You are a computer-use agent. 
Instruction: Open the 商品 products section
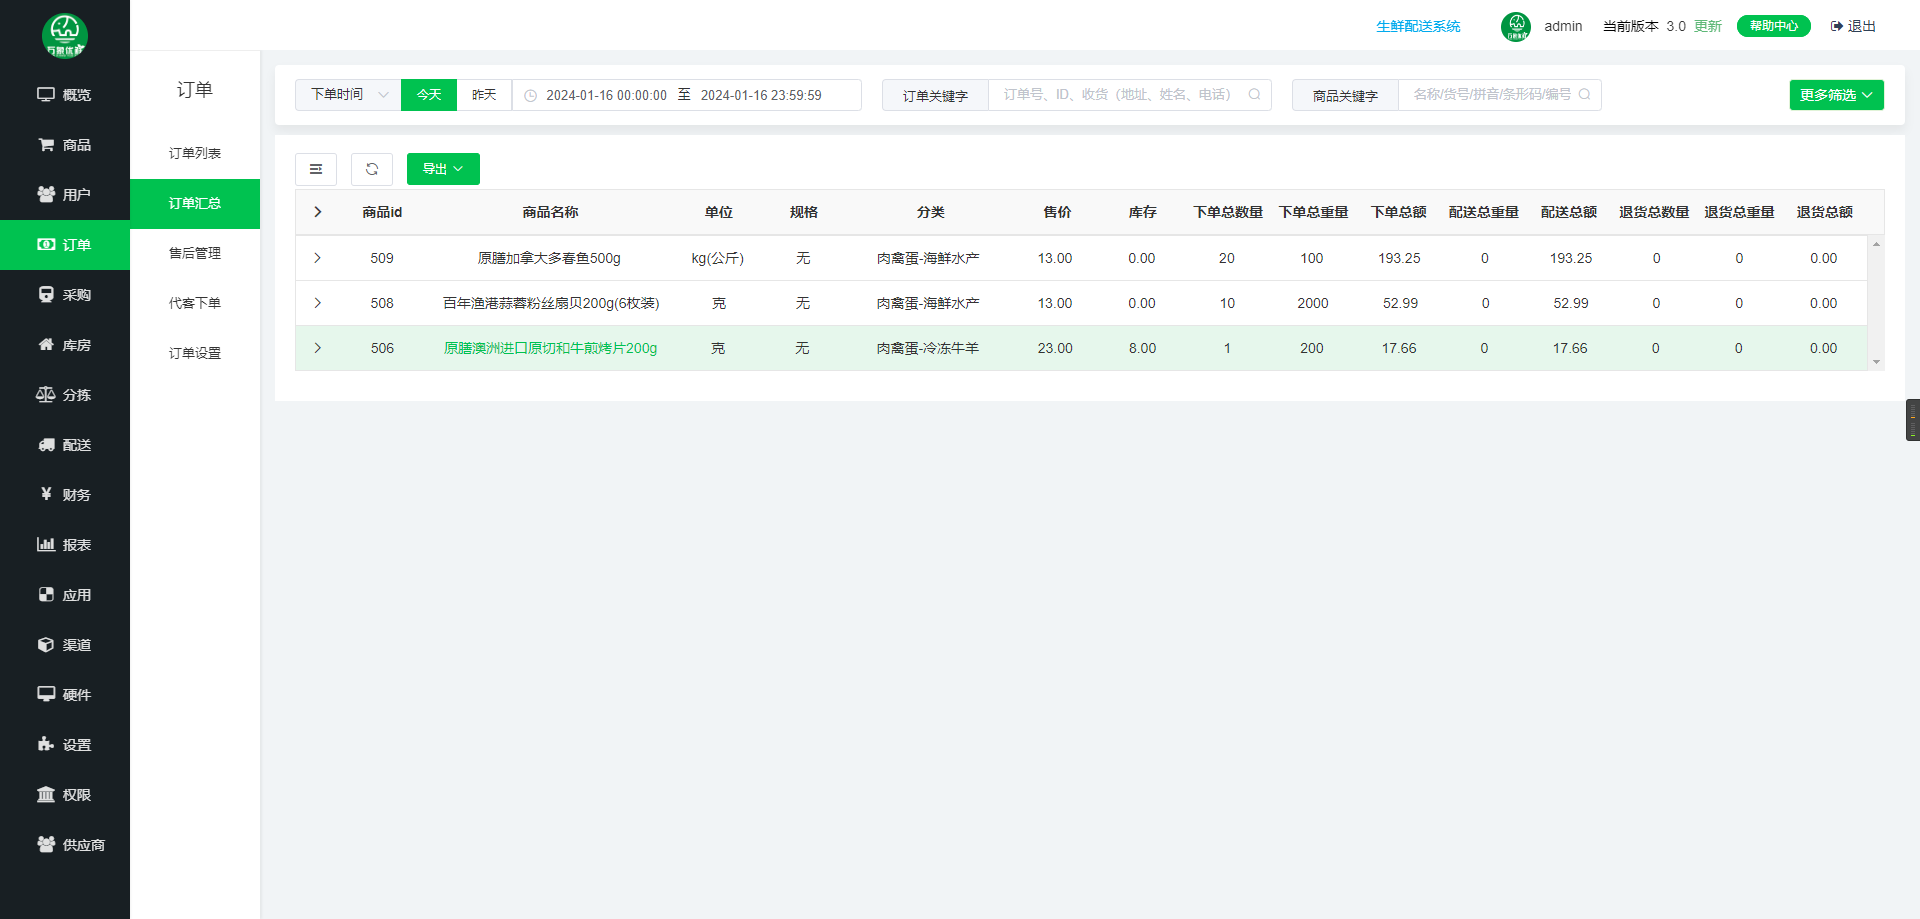coord(65,145)
